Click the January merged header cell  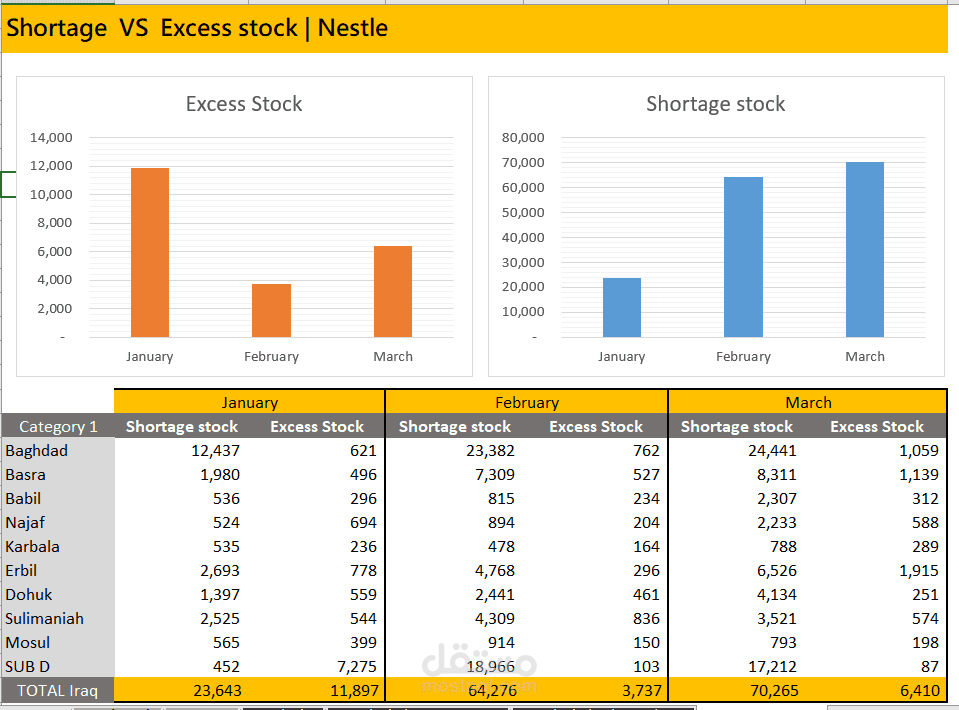249,402
